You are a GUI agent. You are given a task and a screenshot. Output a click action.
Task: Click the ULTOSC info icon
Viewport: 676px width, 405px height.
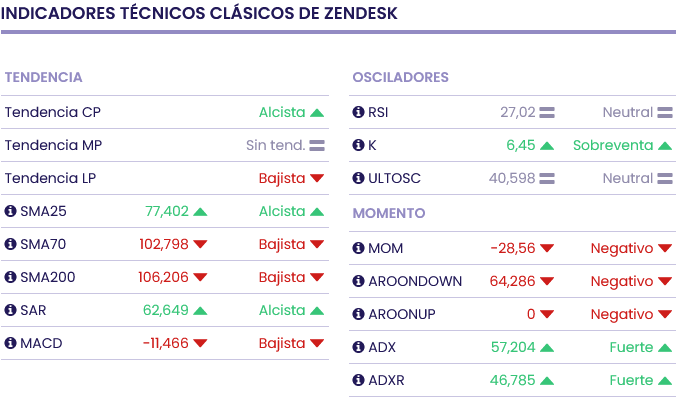pos(359,179)
